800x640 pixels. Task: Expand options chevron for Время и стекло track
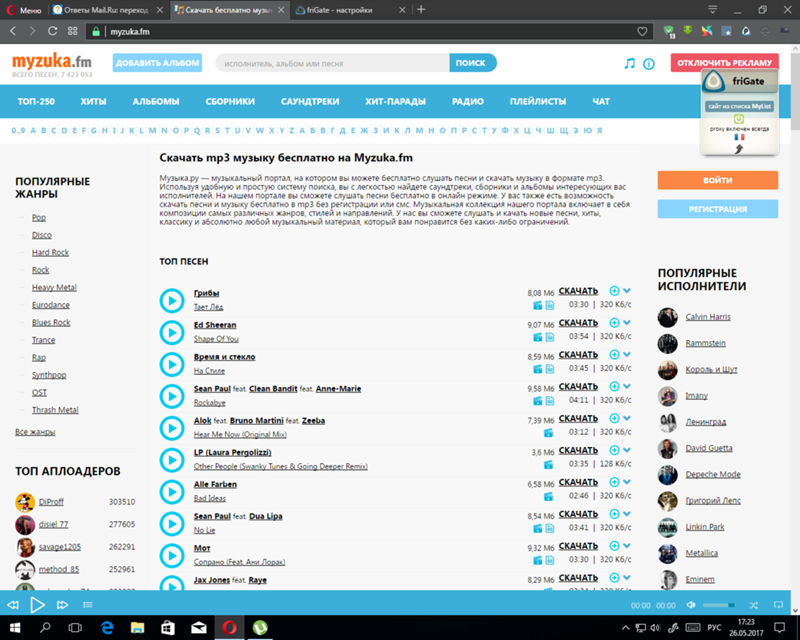pos(627,354)
